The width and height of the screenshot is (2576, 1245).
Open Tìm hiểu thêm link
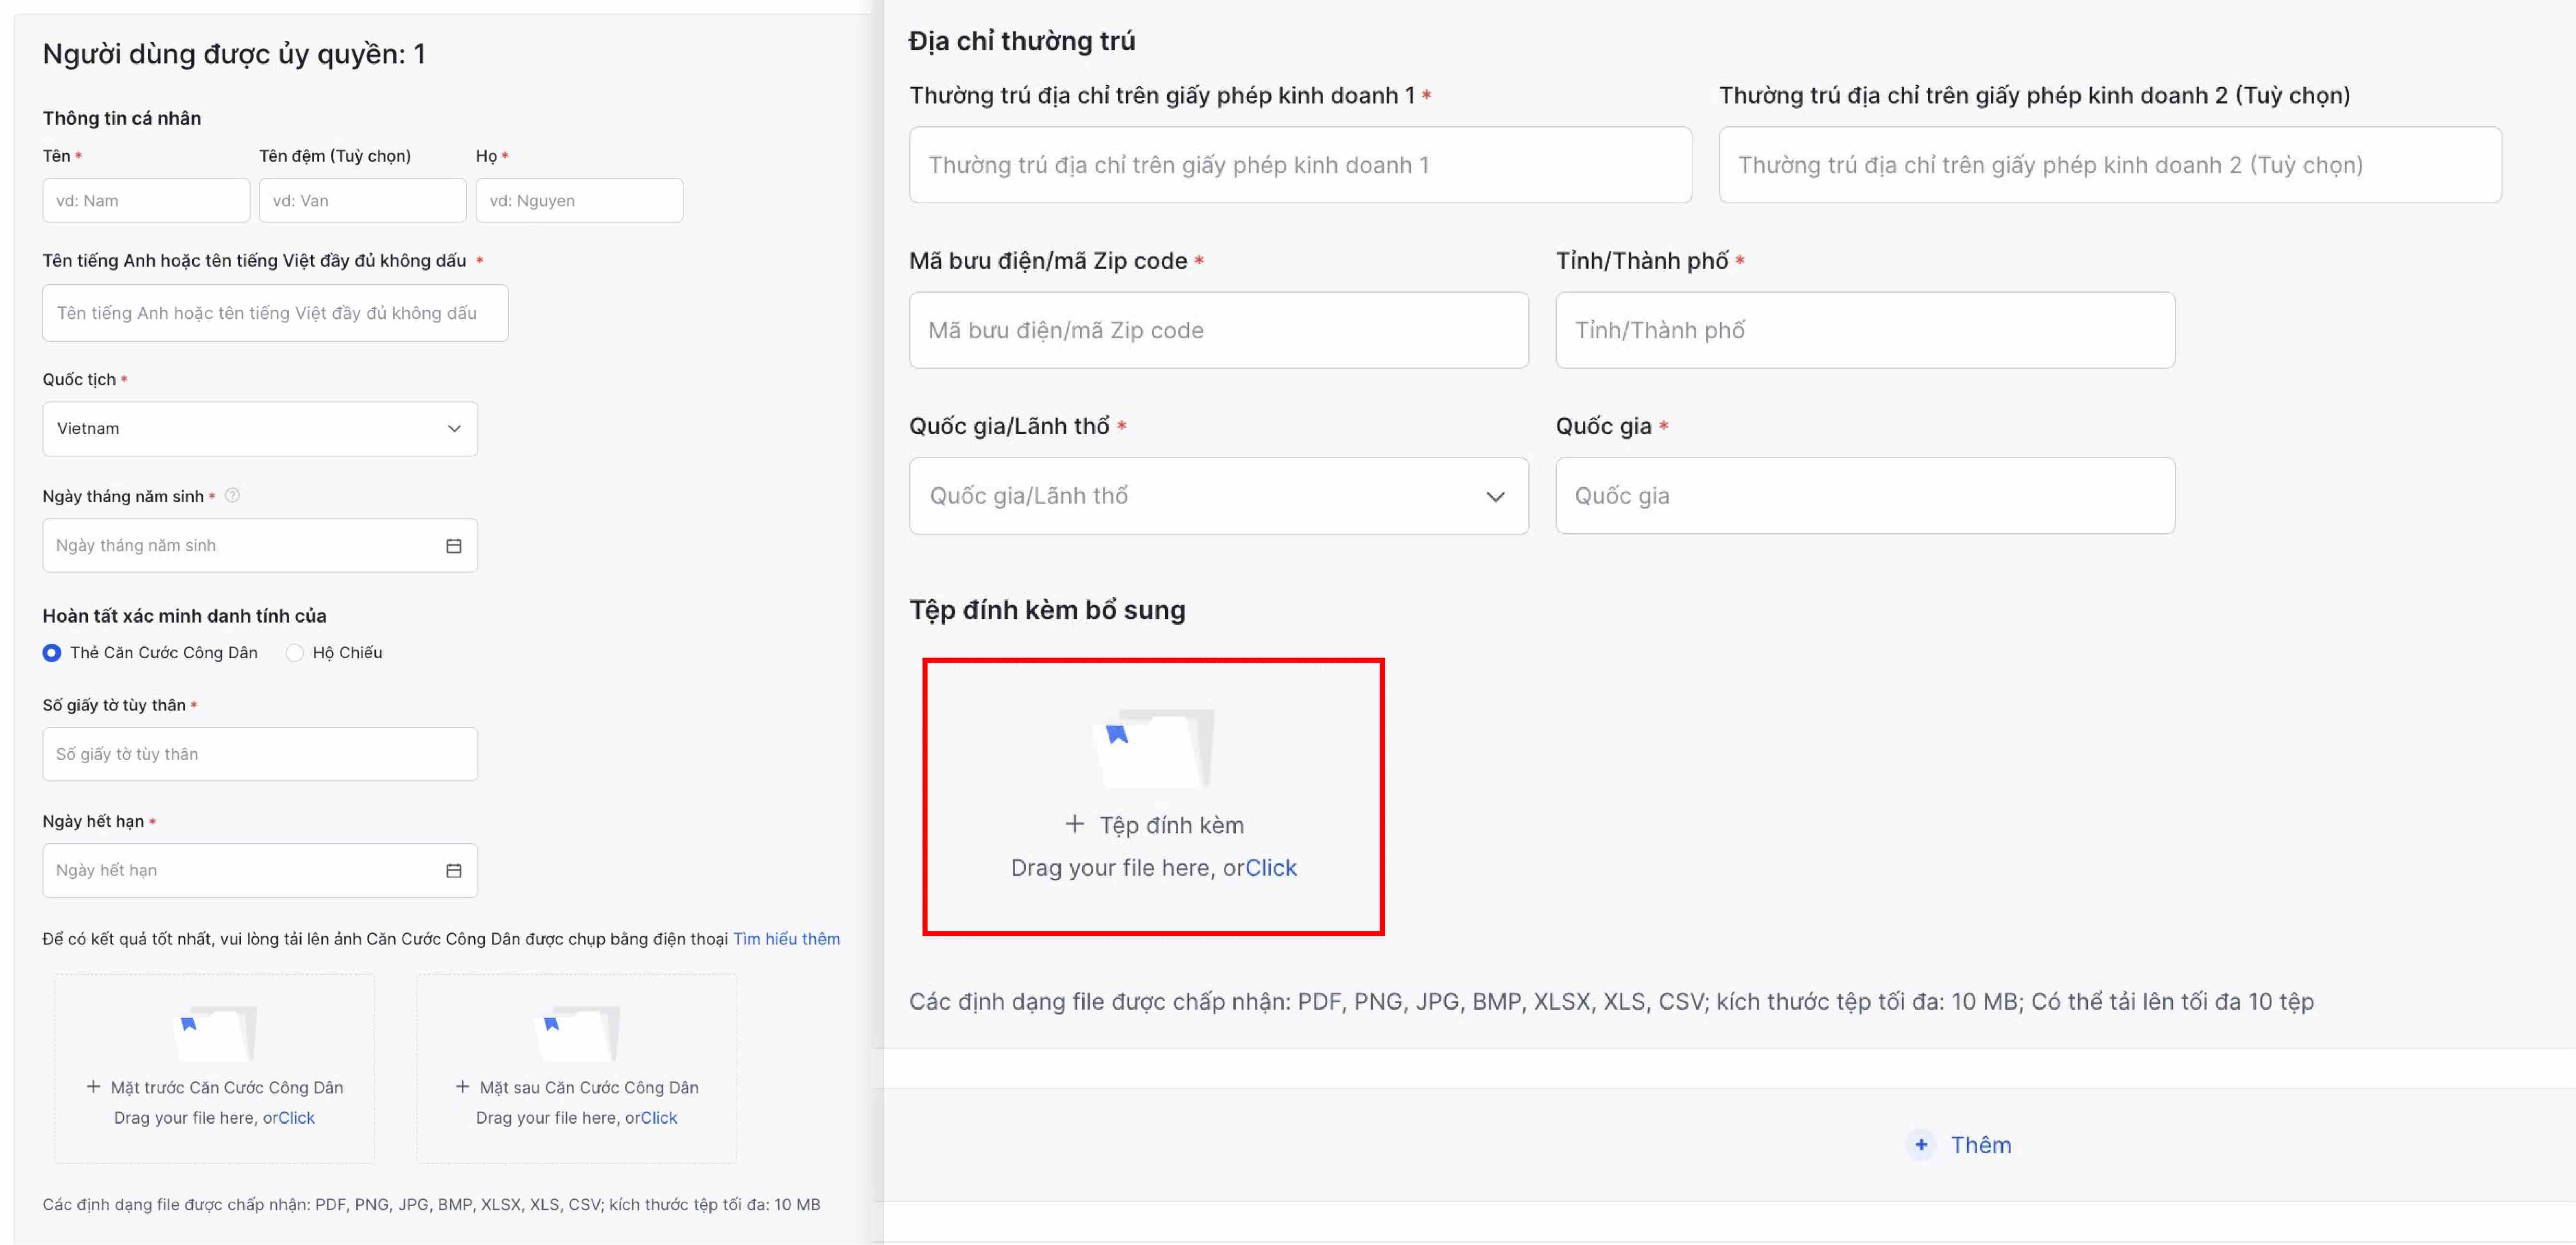pyautogui.click(x=786, y=939)
